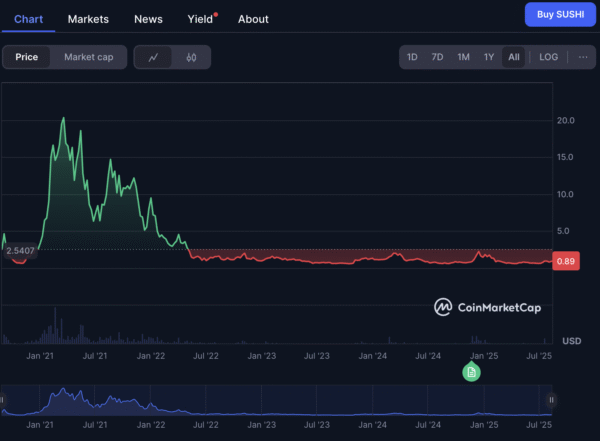Grab the right range slider handle
The width and height of the screenshot is (600, 441).
pyautogui.click(x=551, y=400)
